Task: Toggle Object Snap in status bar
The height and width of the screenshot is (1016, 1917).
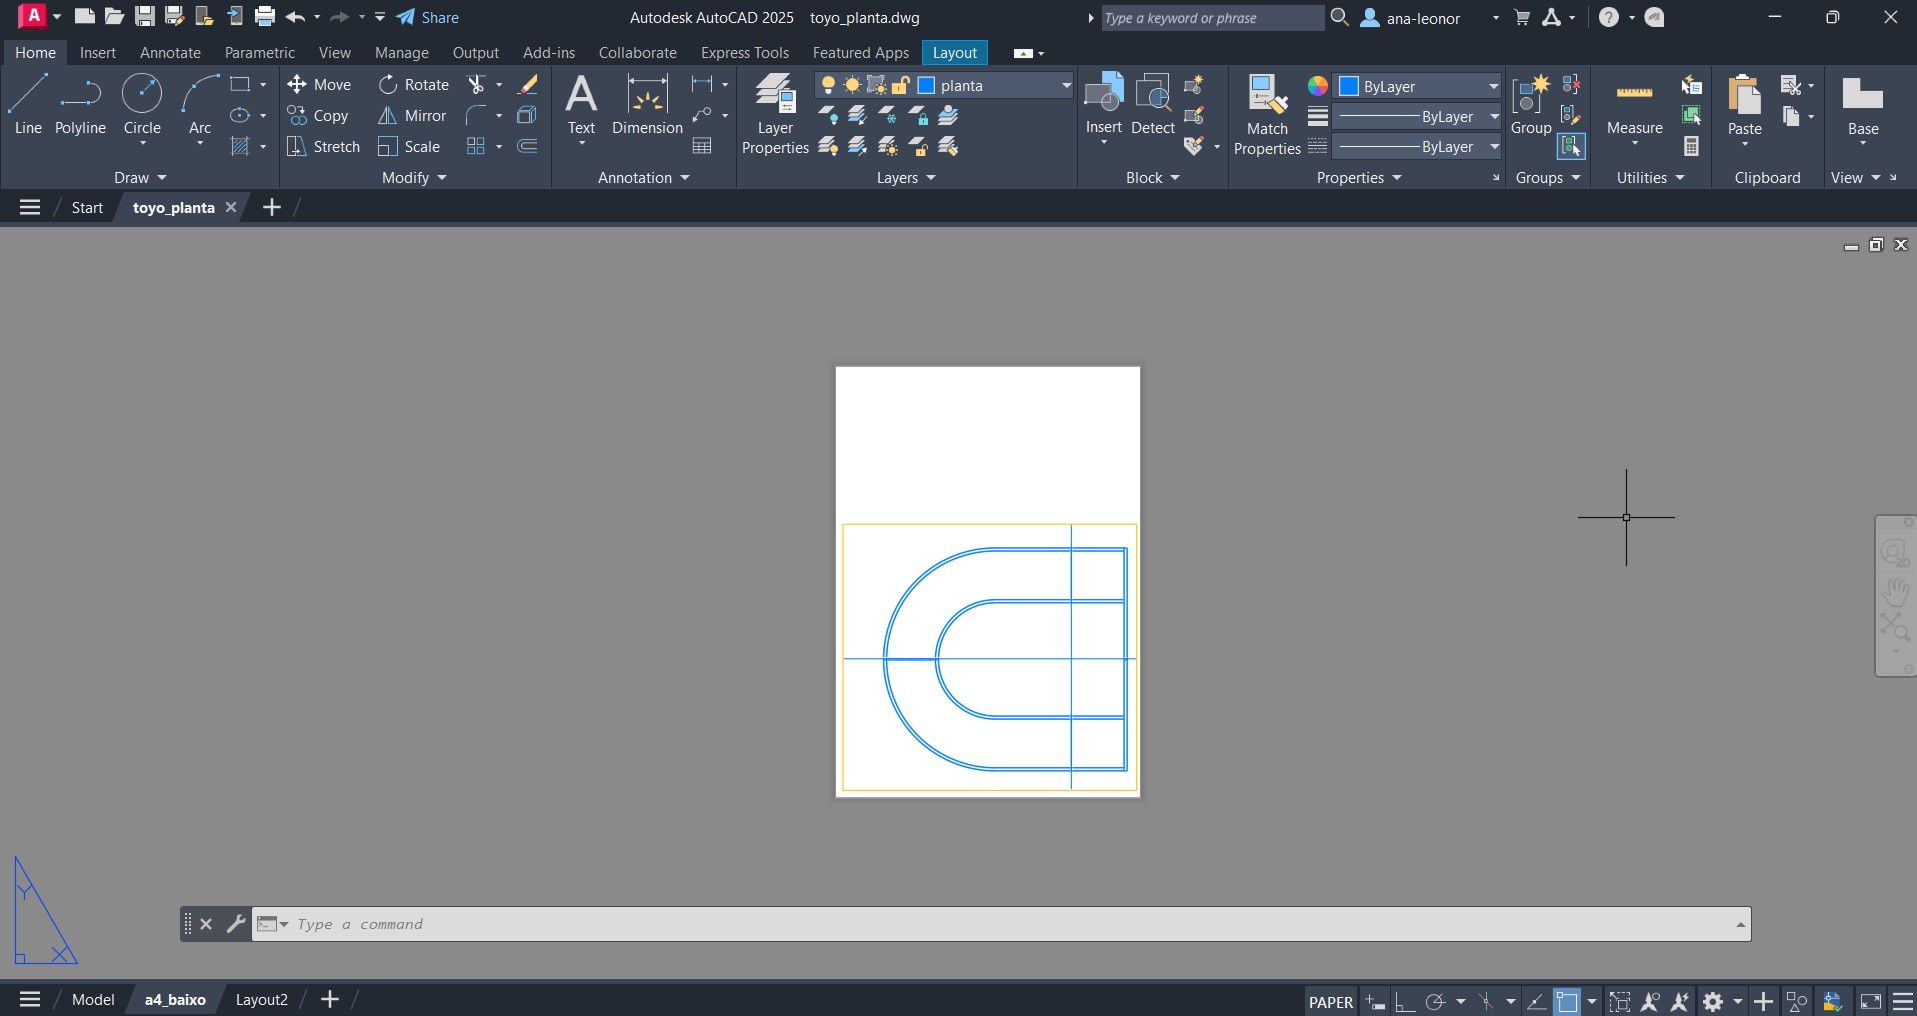Action: point(1567,1001)
